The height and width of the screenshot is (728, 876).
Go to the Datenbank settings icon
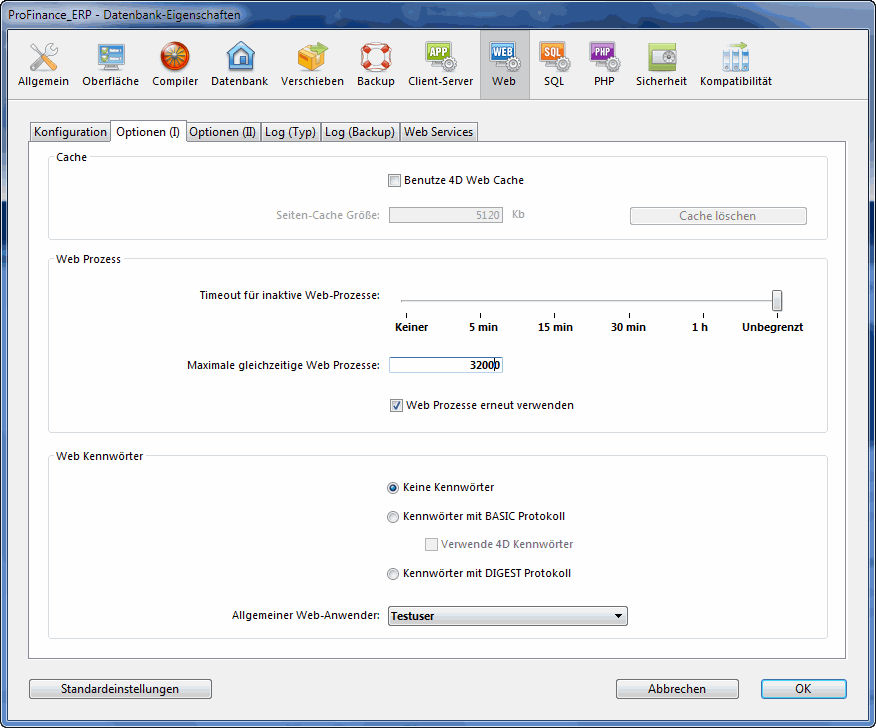239,64
